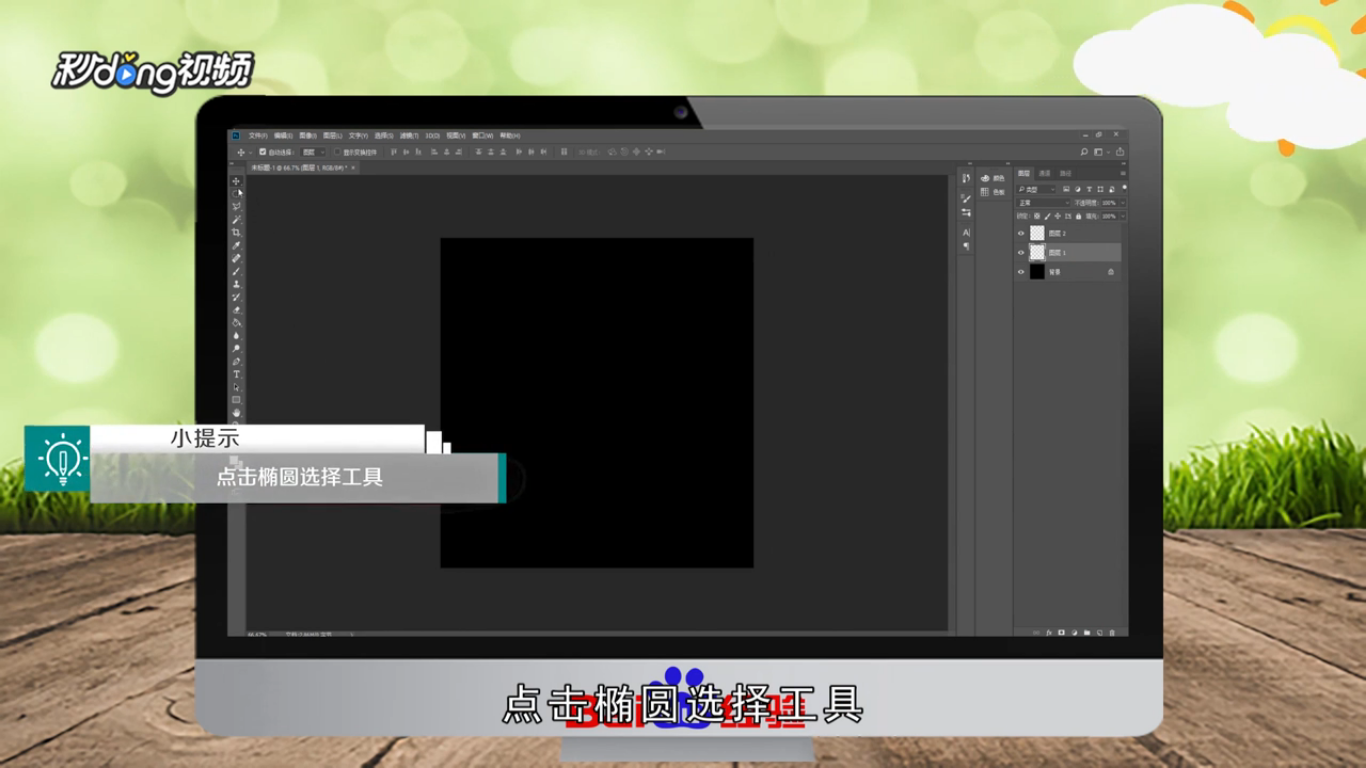This screenshot has width=1366, height=768.
Task: Select the Dodge tool
Action: pos(236,348)
